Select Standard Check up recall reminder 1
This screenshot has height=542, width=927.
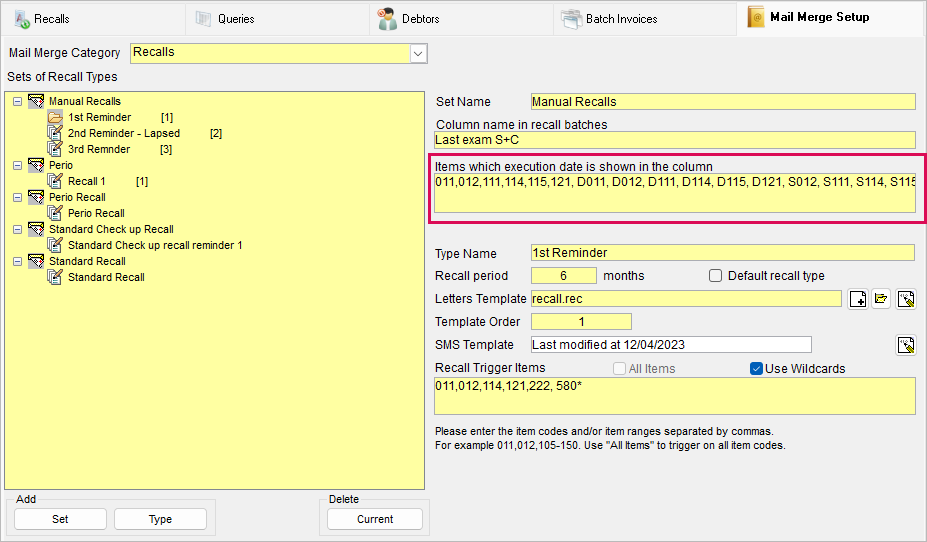155,245
